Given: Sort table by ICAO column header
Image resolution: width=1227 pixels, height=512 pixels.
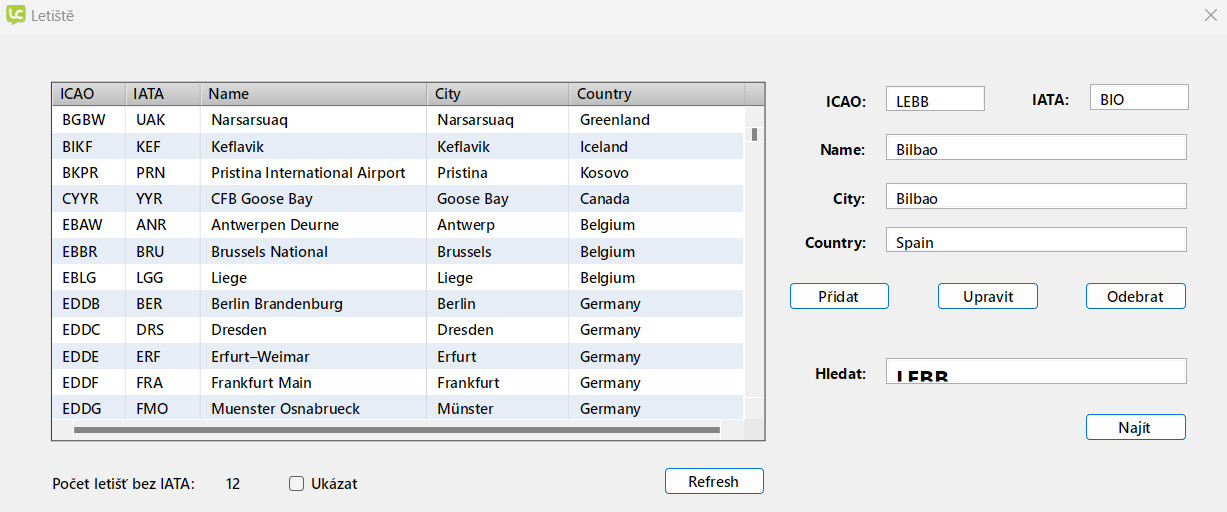Looking at the screenshot, I should pyautogui.click(x=88, y=94).
